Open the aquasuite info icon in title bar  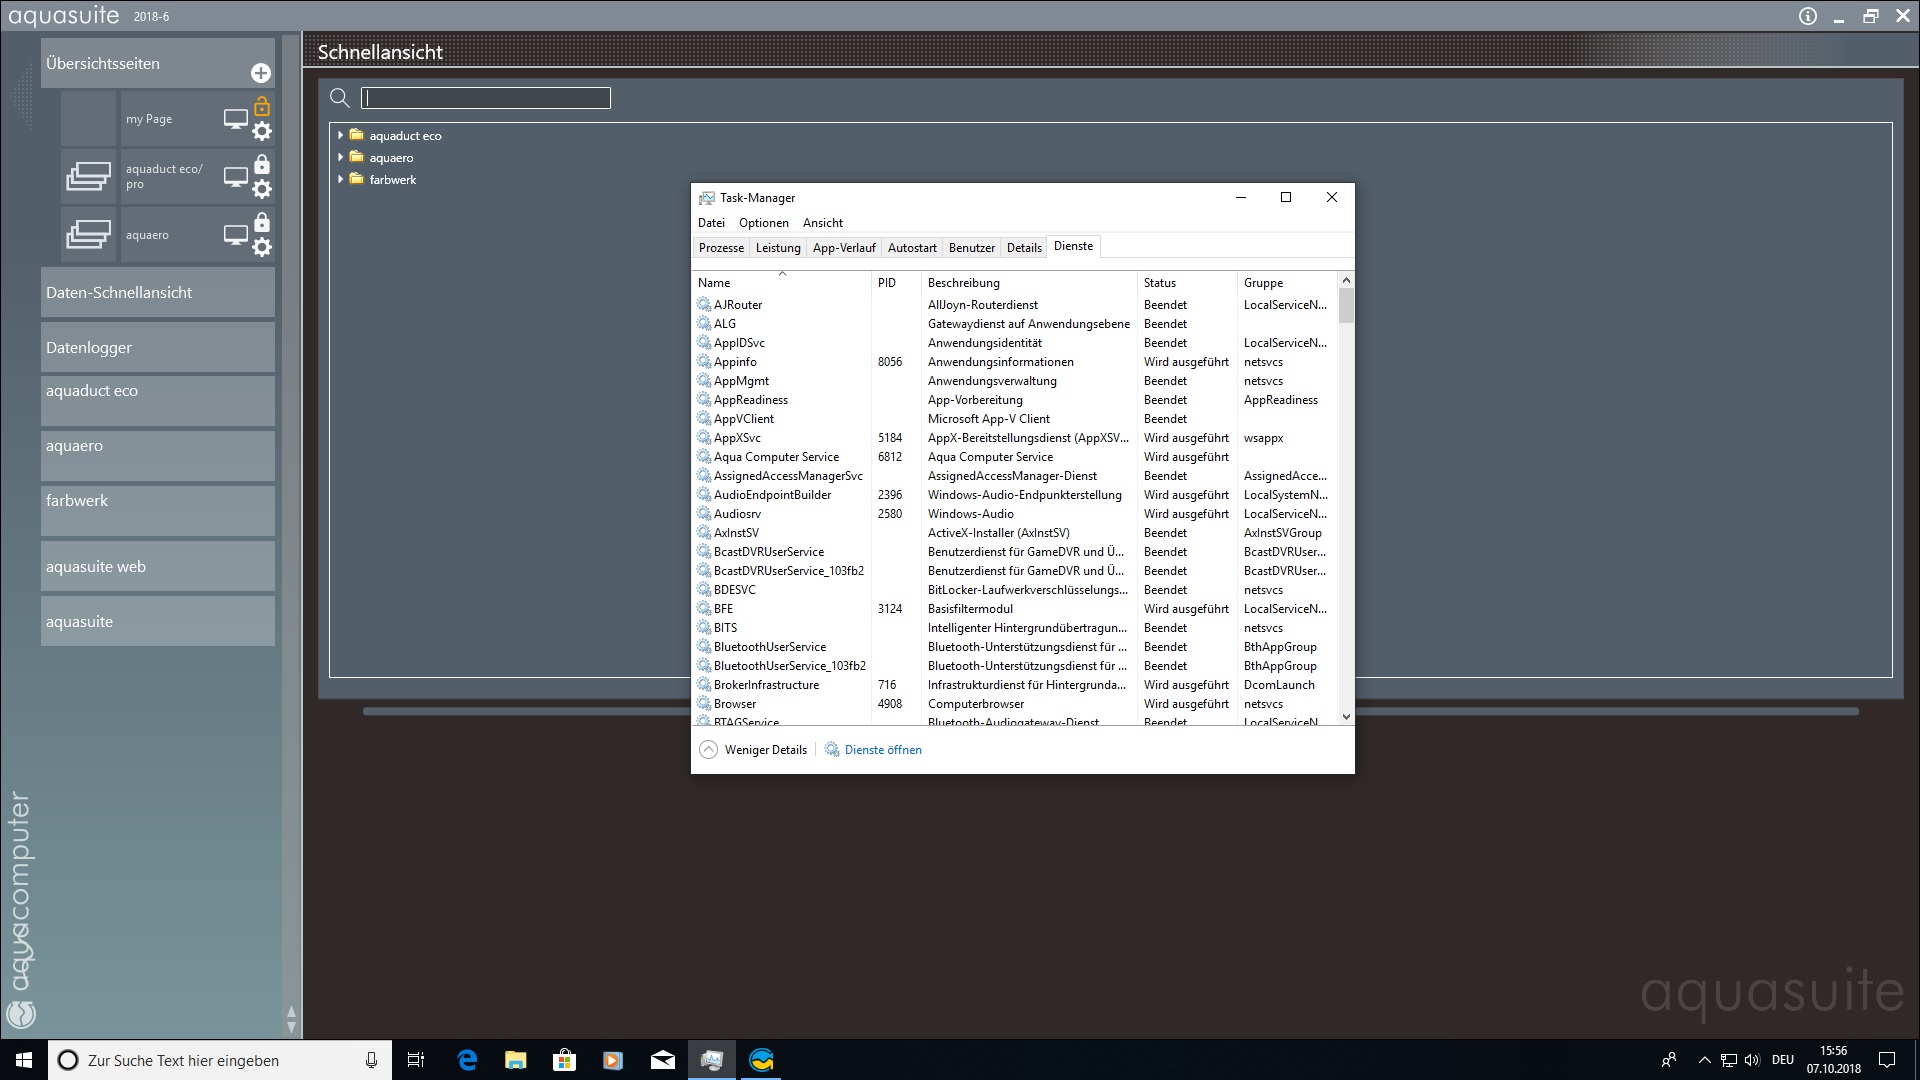click(x=1807, y=16)
